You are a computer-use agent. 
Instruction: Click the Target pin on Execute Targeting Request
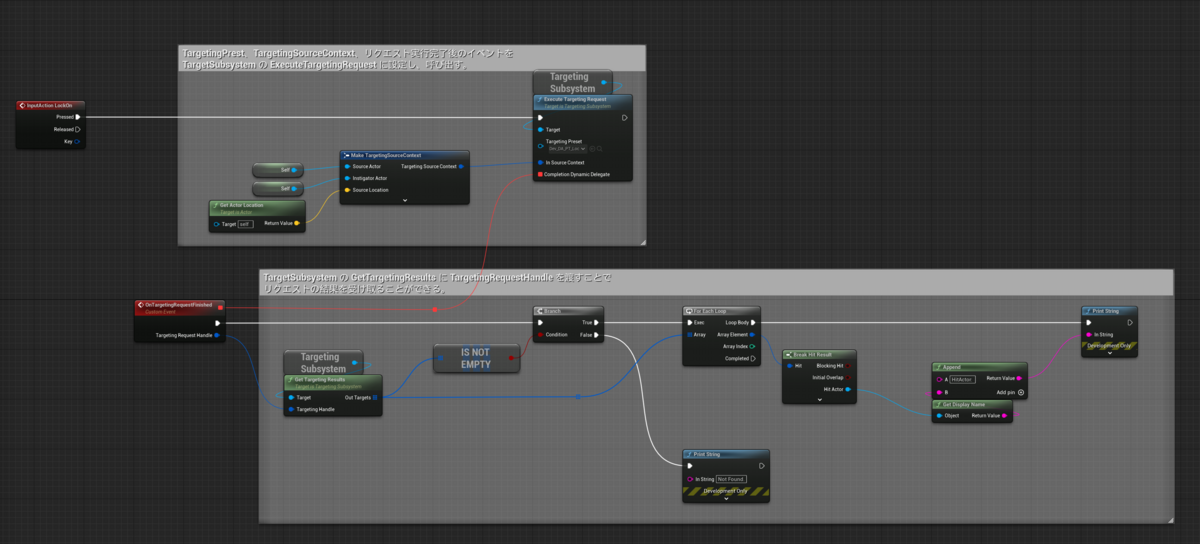pos(541,130)
